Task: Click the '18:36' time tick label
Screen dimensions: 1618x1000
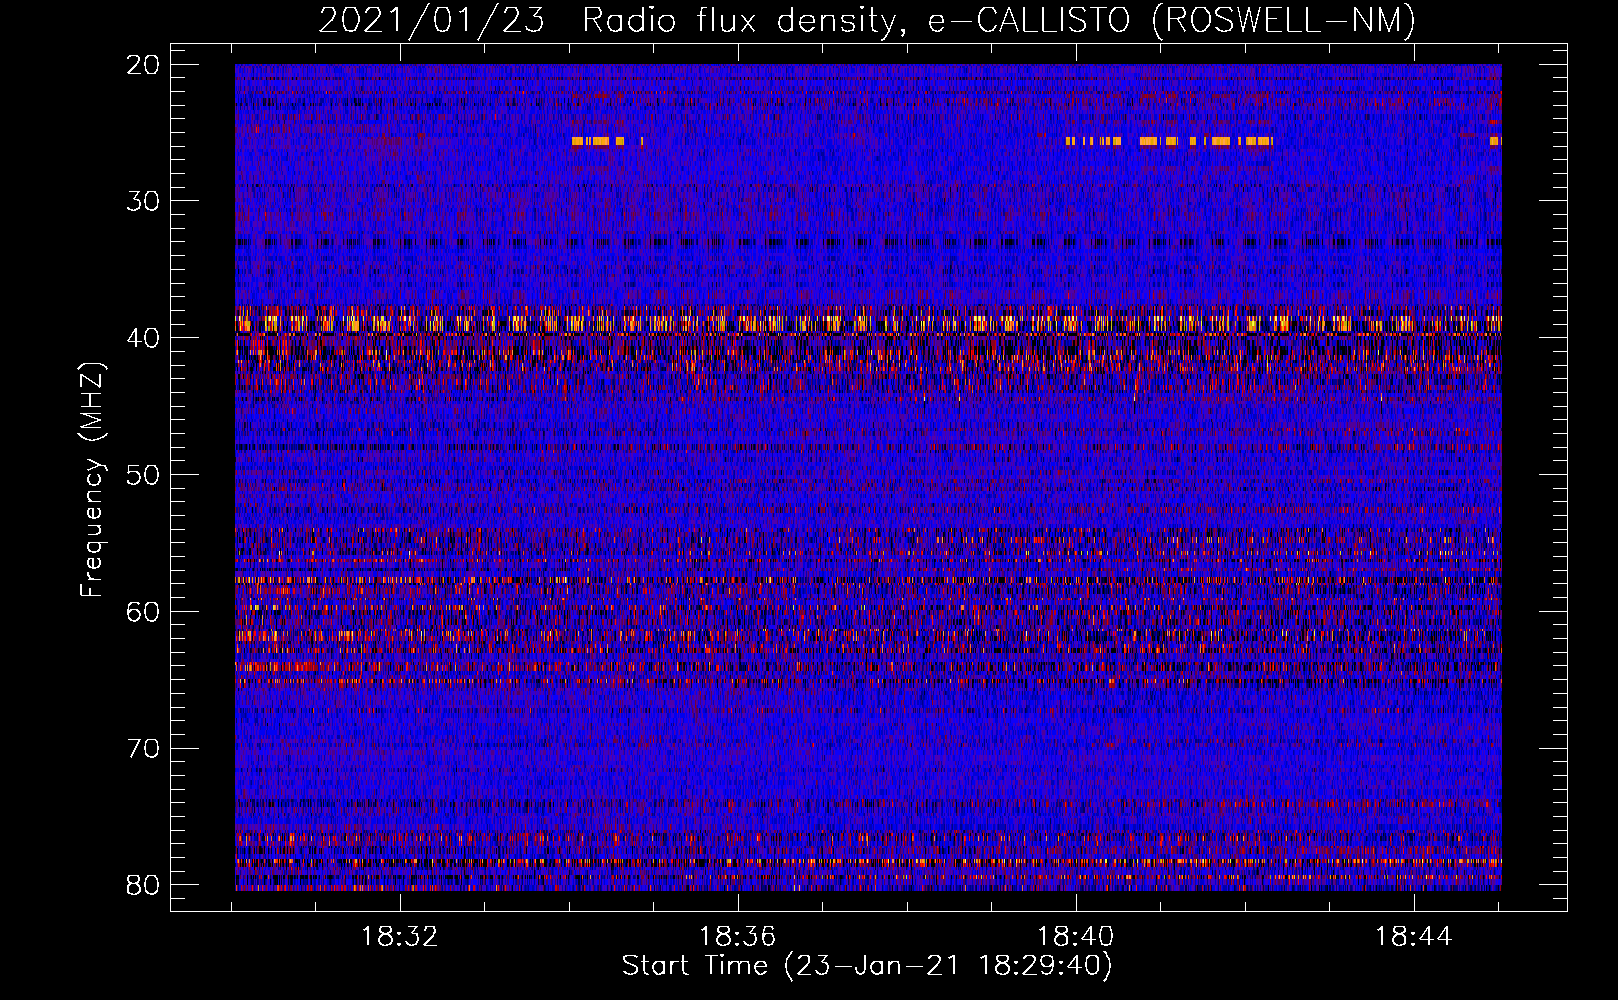Action: tap(738, 937)
